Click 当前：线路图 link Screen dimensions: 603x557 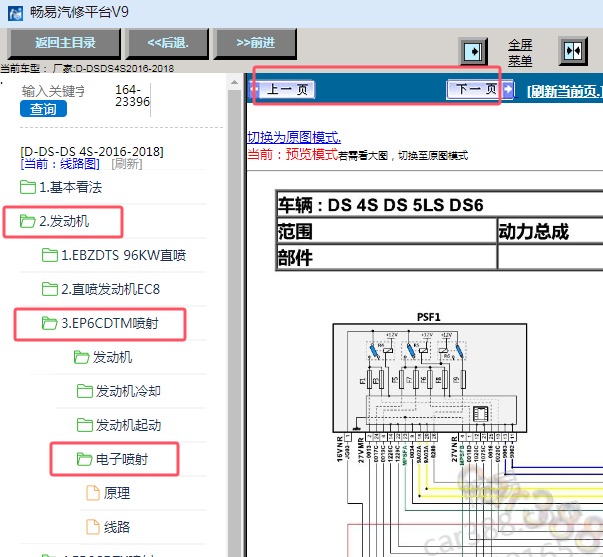point(60,164)
